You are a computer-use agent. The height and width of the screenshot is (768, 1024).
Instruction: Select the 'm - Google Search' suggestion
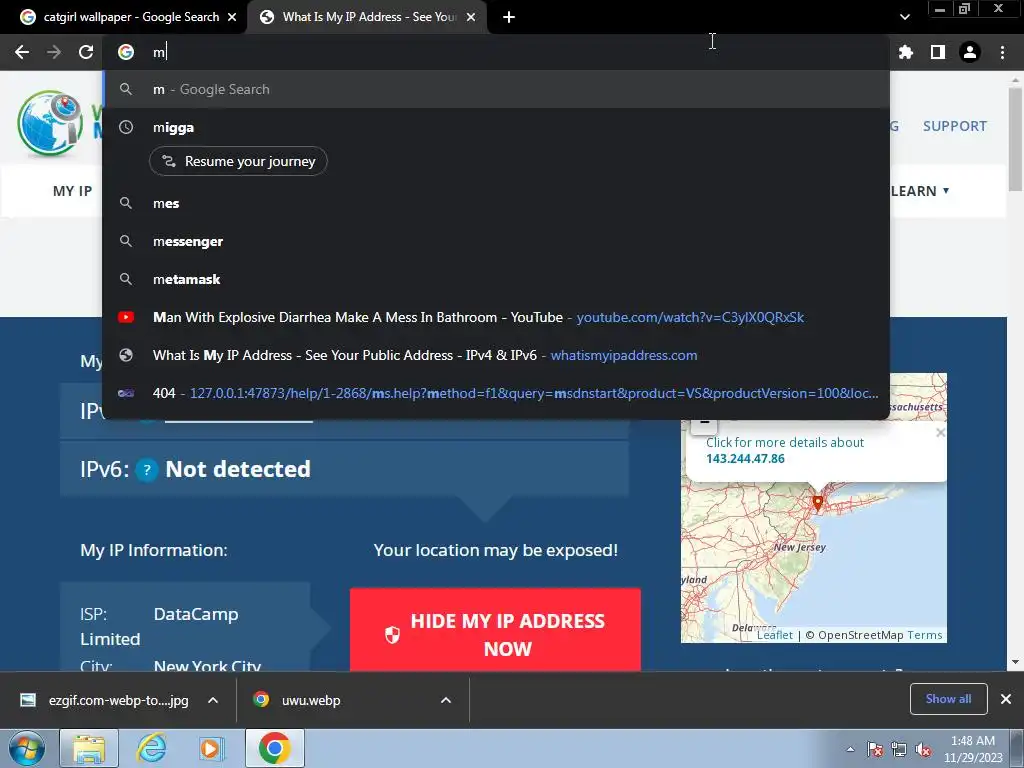(496, 89)
